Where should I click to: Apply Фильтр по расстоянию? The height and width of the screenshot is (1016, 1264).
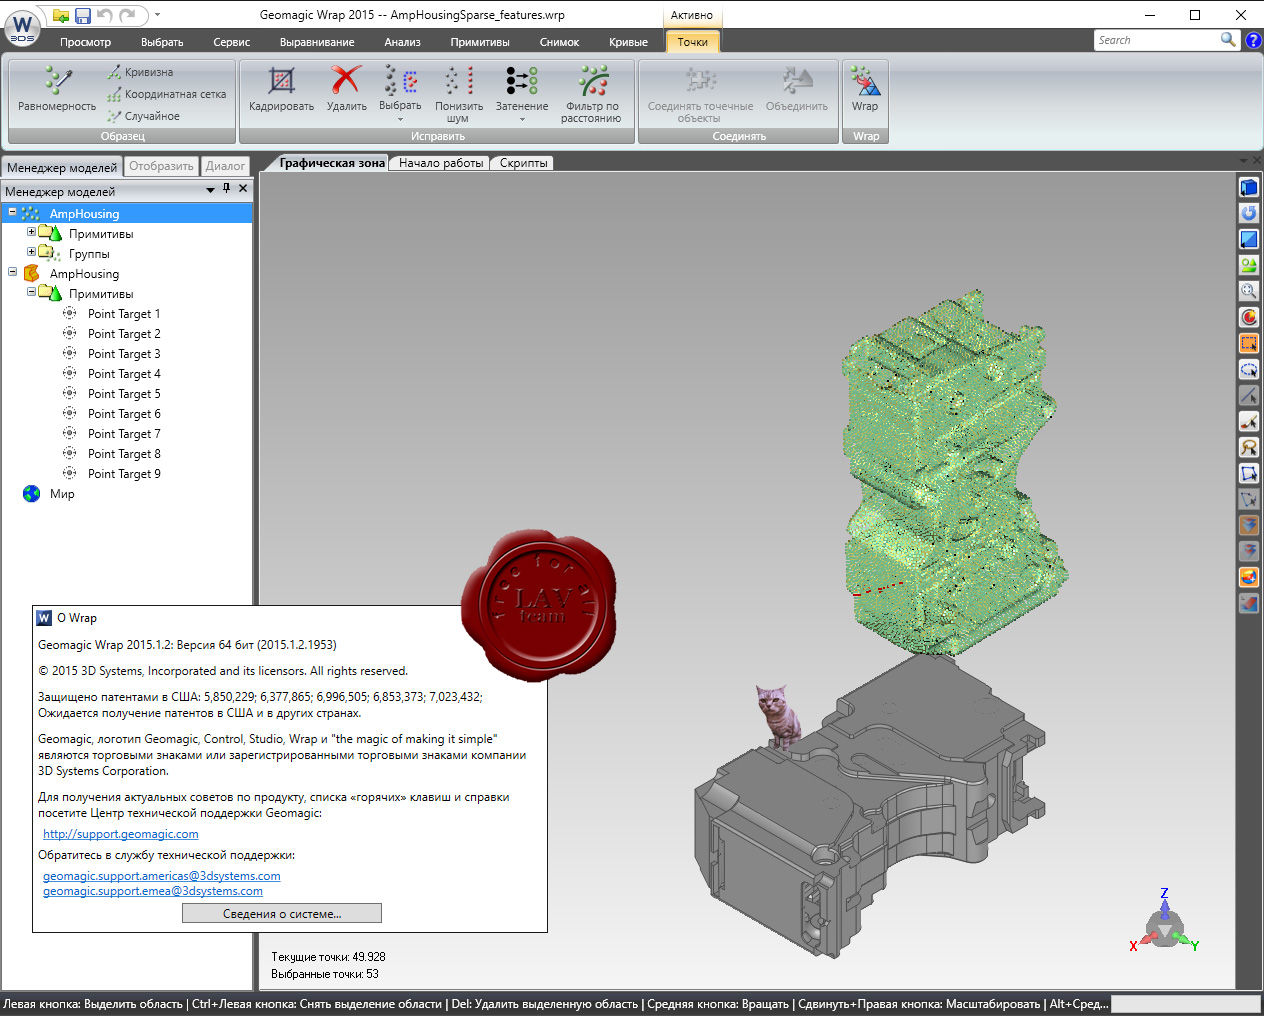coord(591,93)
